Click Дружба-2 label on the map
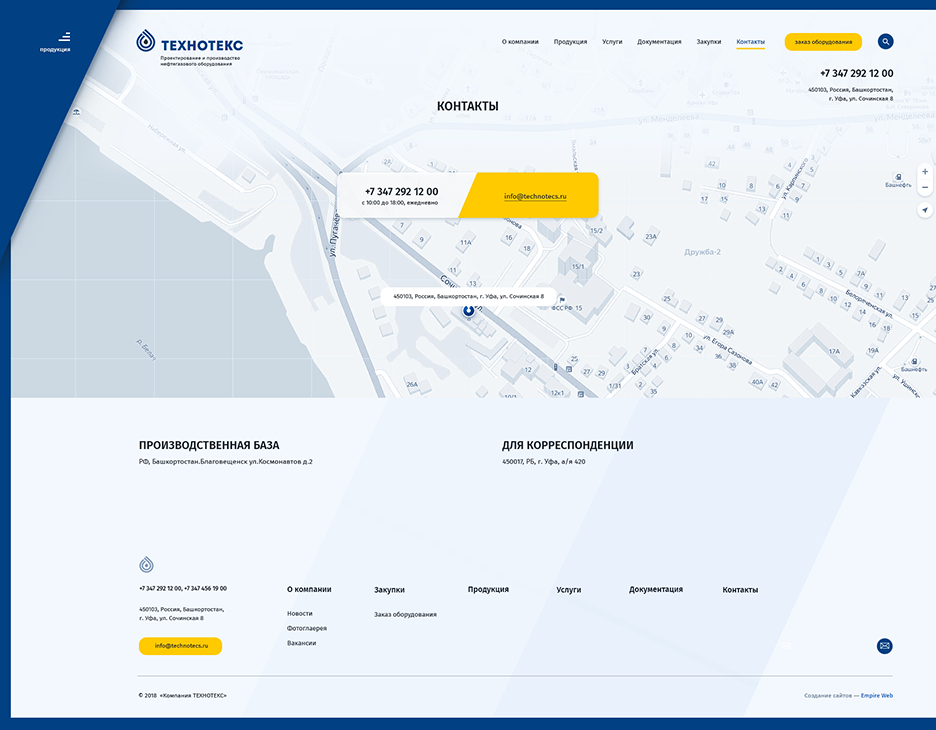936x730 pixels. tap(702, 252)
